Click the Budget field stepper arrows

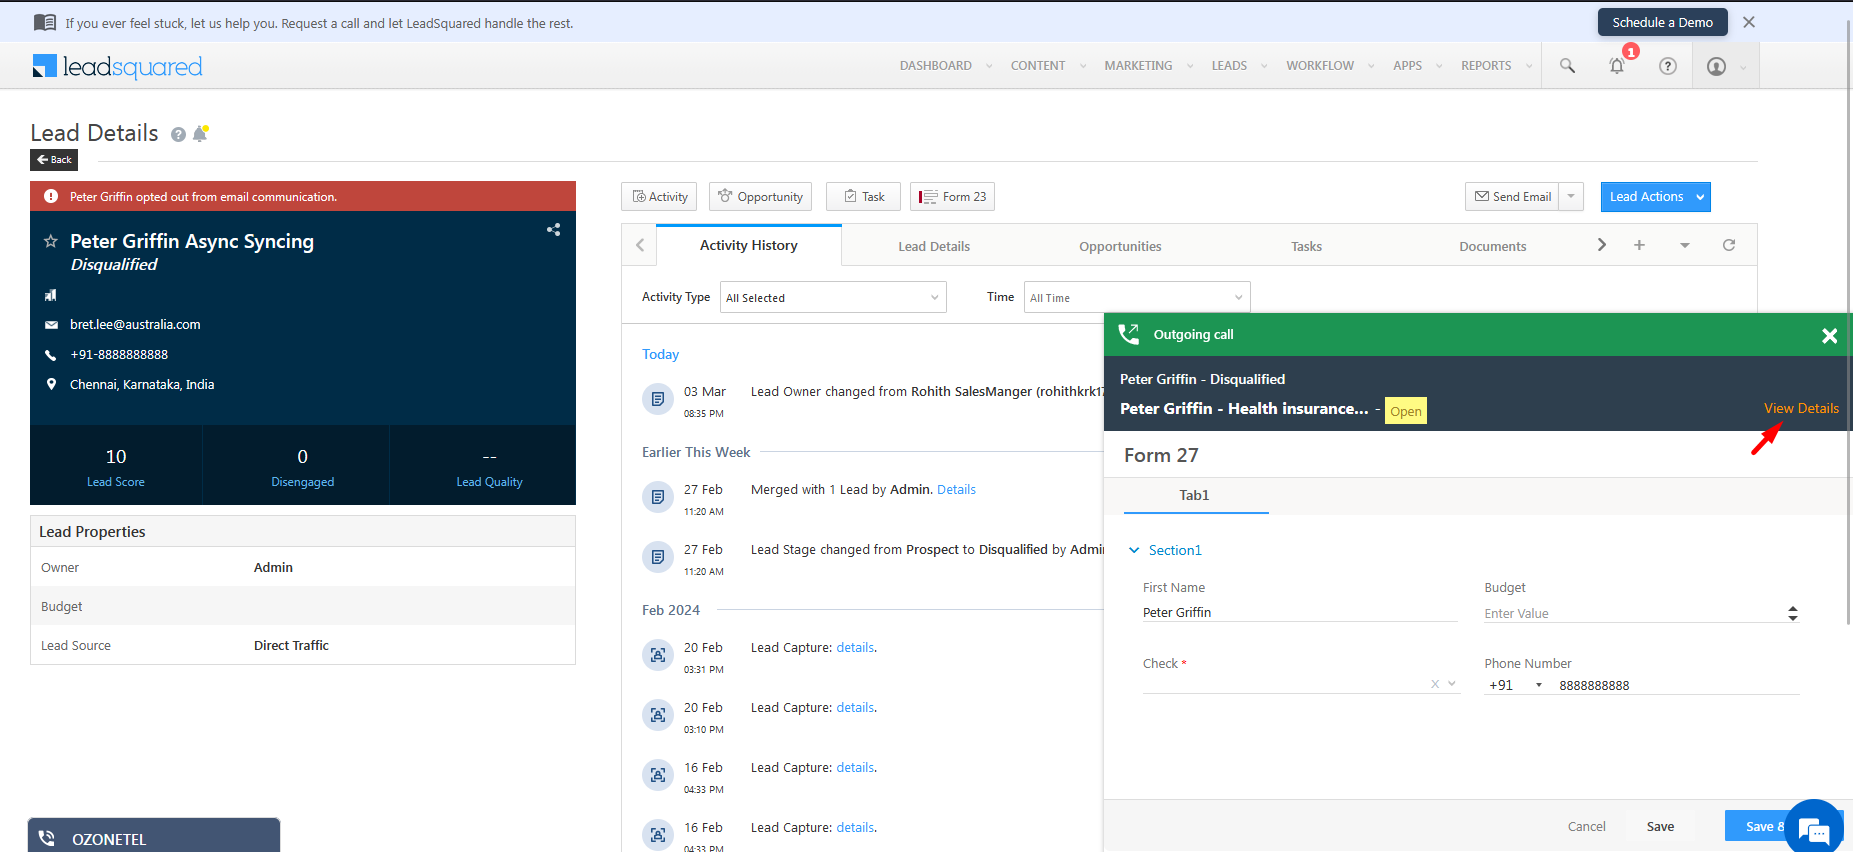[x=1792, y=613]
